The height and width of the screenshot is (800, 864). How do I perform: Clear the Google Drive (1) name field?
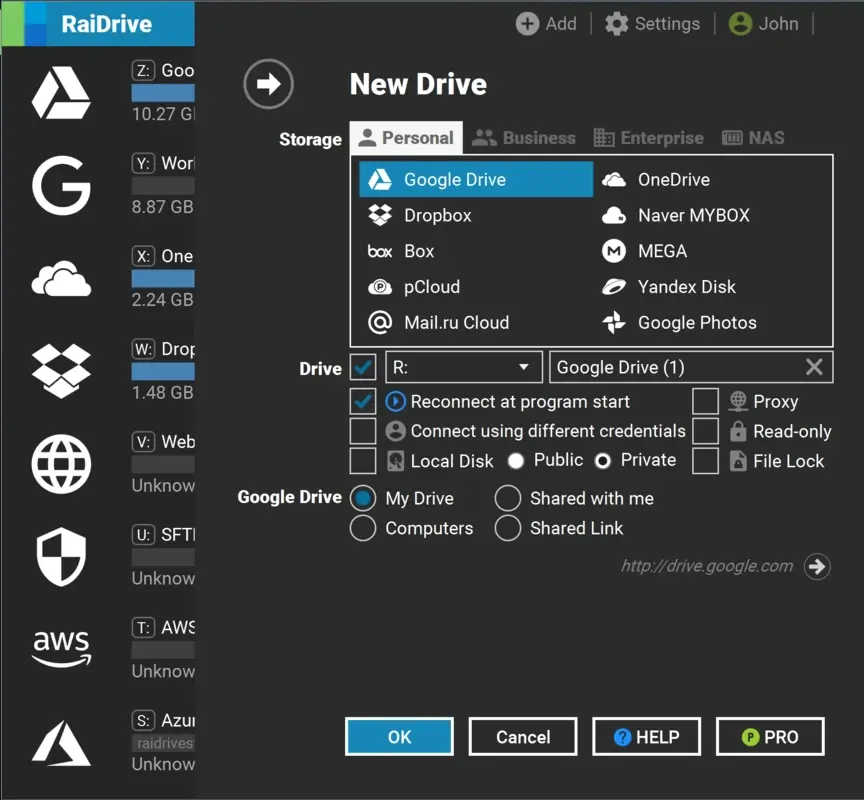click(x=814, y=367)
